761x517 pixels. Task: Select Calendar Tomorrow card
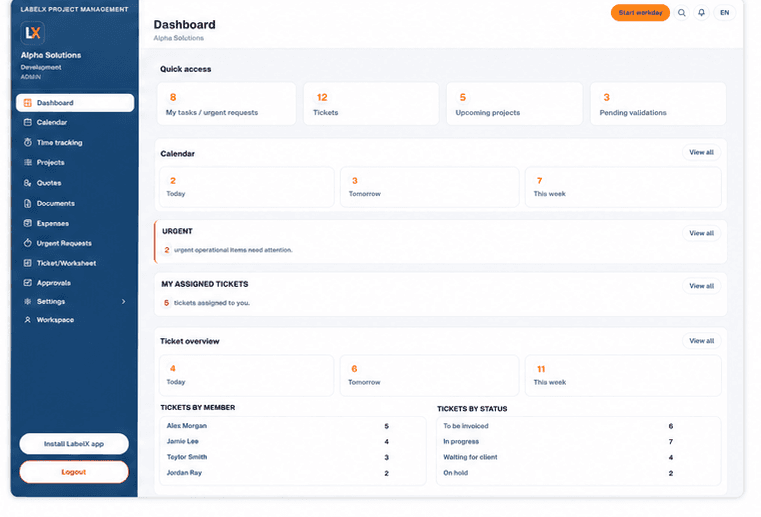430,187
